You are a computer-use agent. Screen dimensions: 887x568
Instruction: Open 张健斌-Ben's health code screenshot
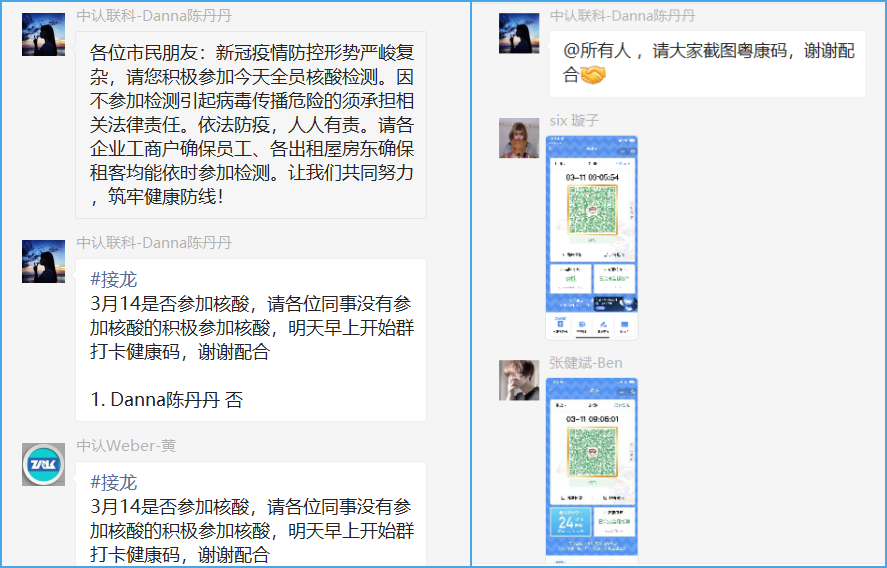(x=592, y=466)
